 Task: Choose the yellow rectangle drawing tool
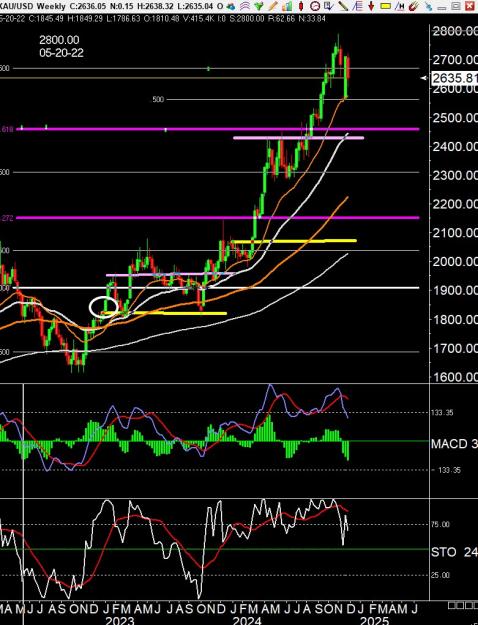pos(386,6)
